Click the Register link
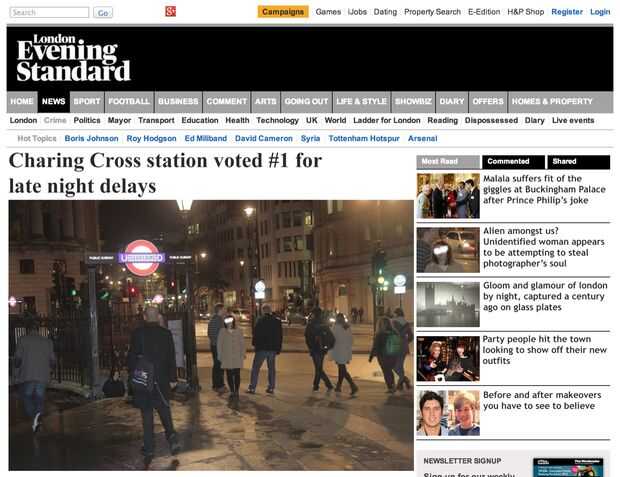620x477 pixels. [x=567, y=12]
